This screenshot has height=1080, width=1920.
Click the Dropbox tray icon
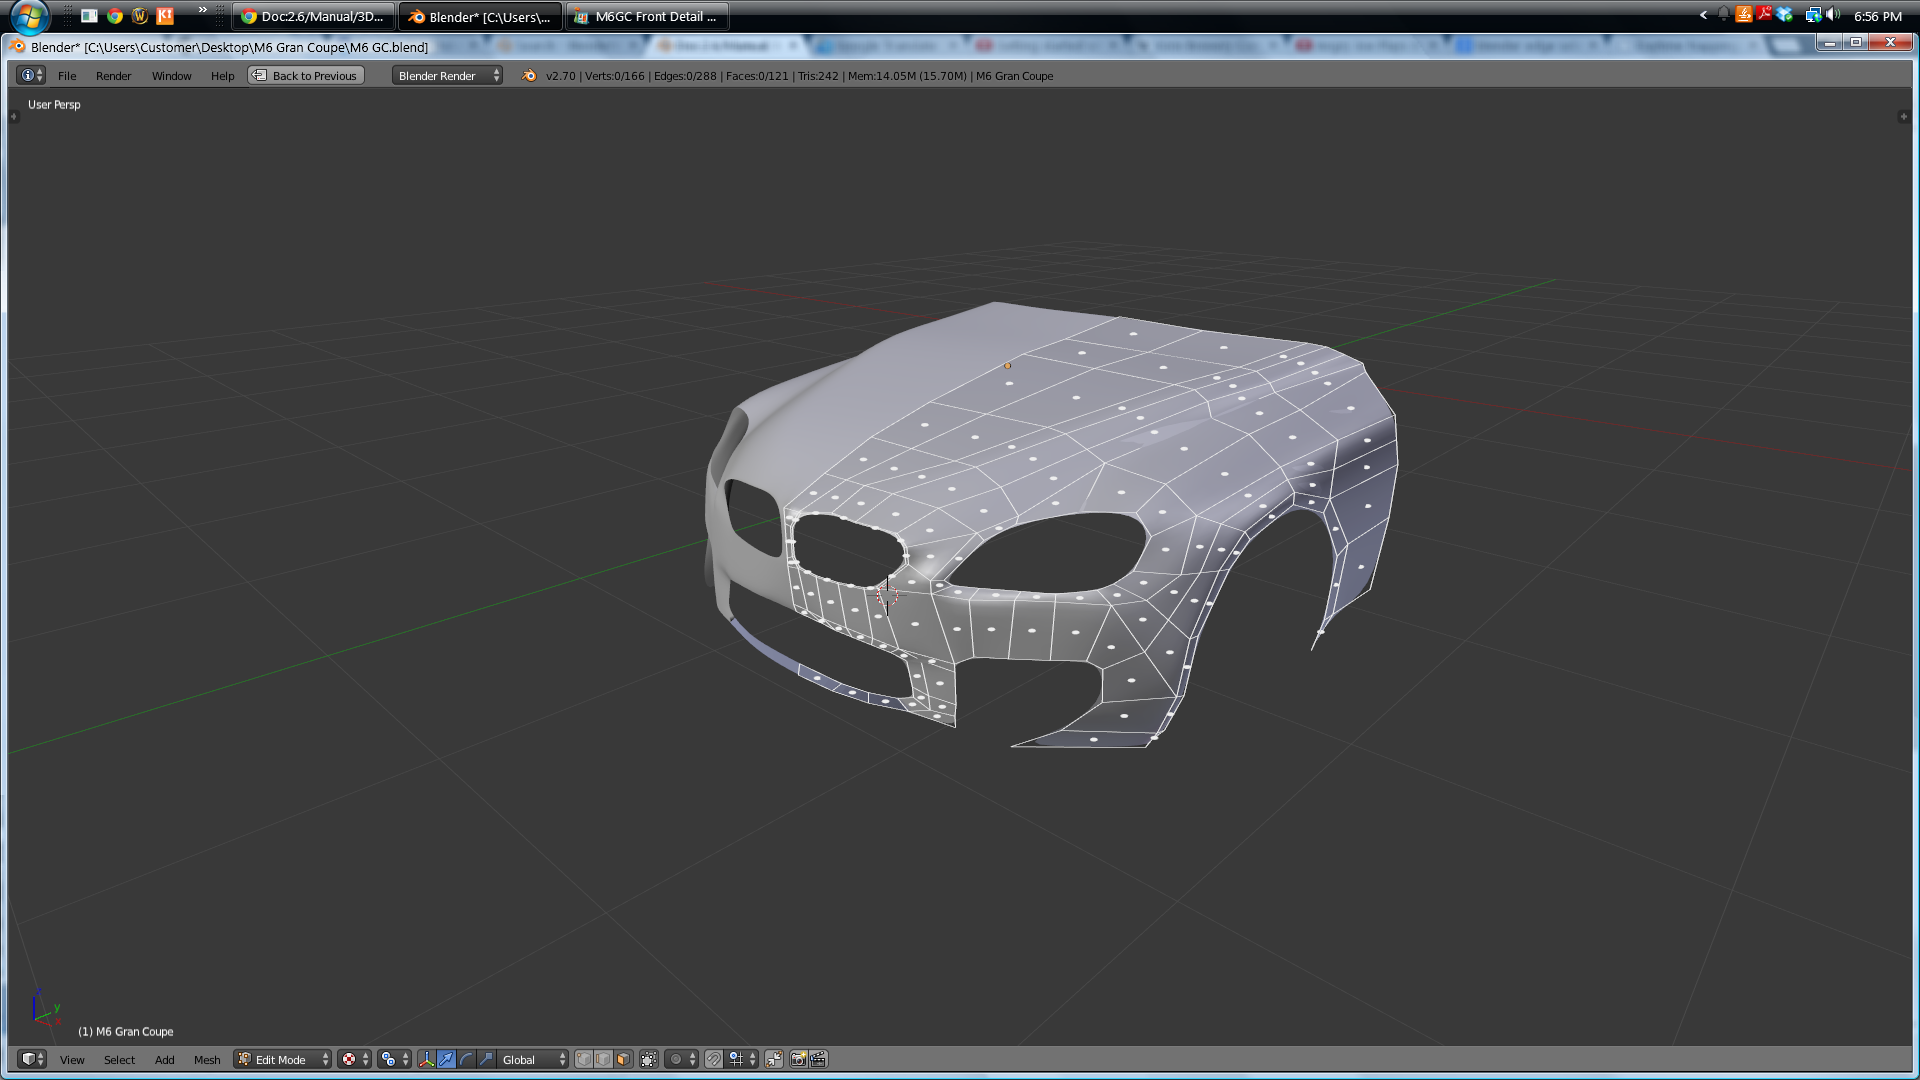pos(1785,15)
